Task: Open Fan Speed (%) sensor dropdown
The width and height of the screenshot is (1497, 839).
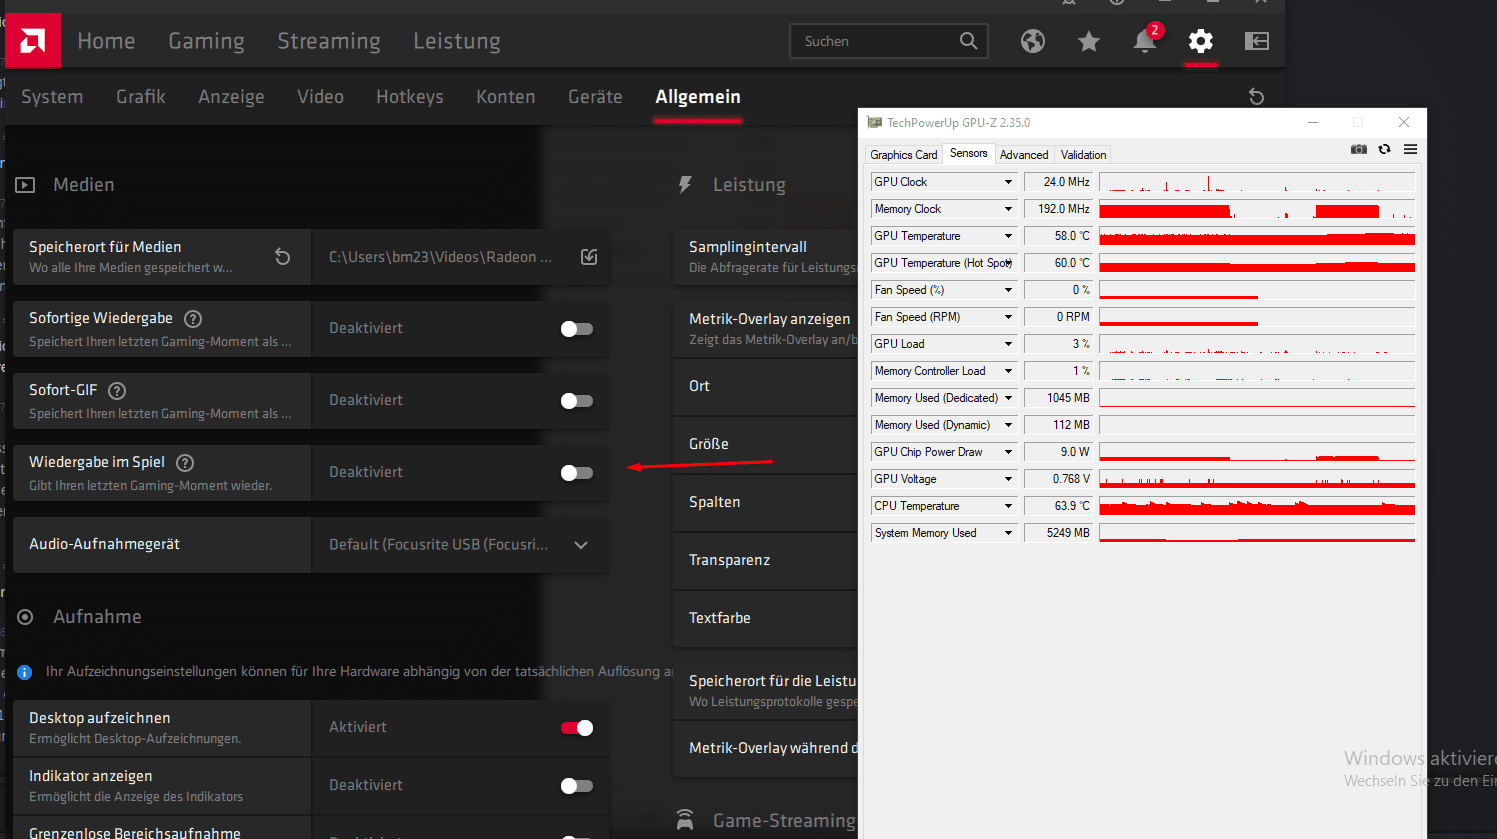Action: pyautogui.click(x=1008, y=290)
